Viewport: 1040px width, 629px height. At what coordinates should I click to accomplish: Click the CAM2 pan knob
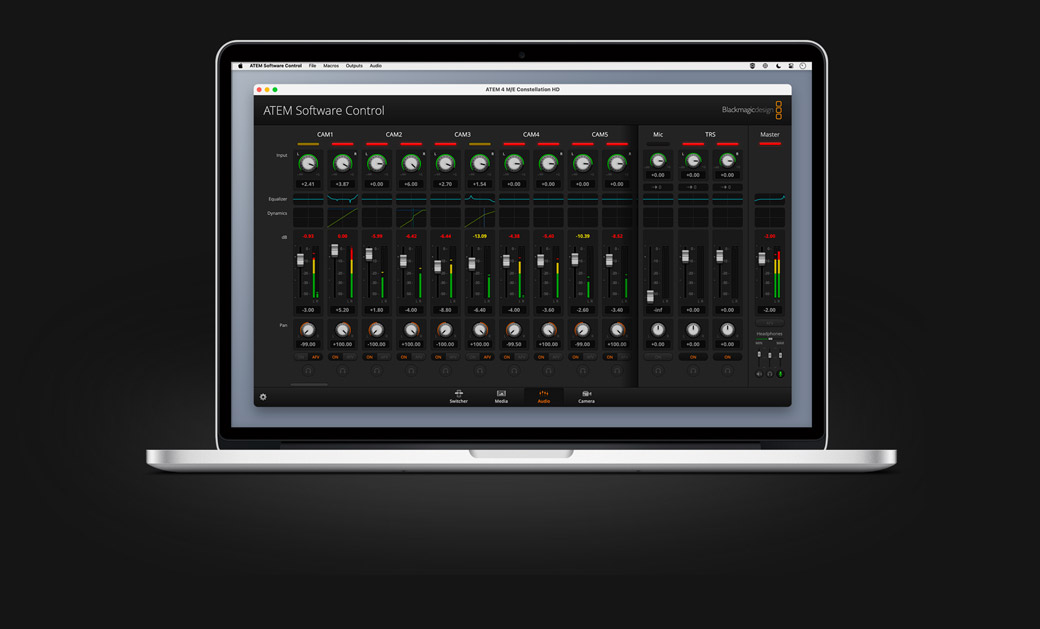(376, 330)
